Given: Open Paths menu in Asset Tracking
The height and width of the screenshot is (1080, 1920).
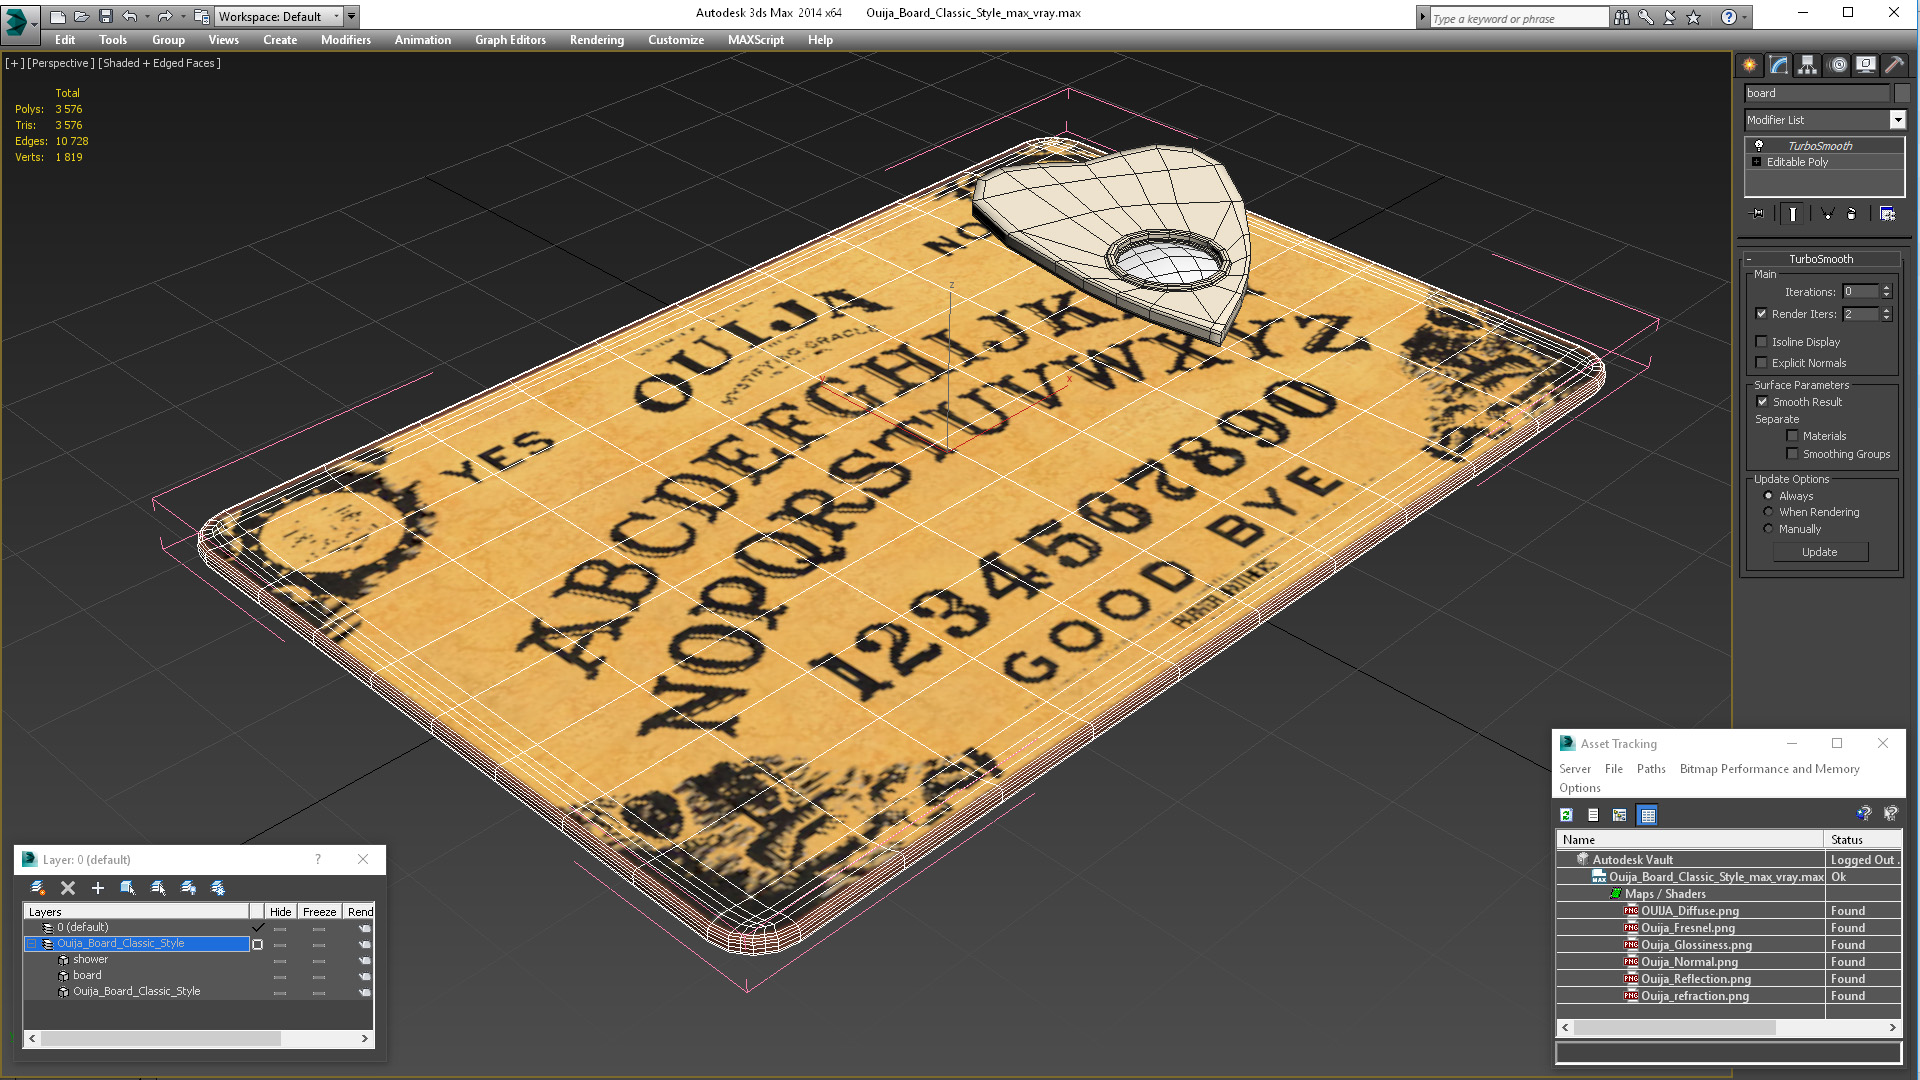Looking at the screenshot, I should pos(1651,769).
